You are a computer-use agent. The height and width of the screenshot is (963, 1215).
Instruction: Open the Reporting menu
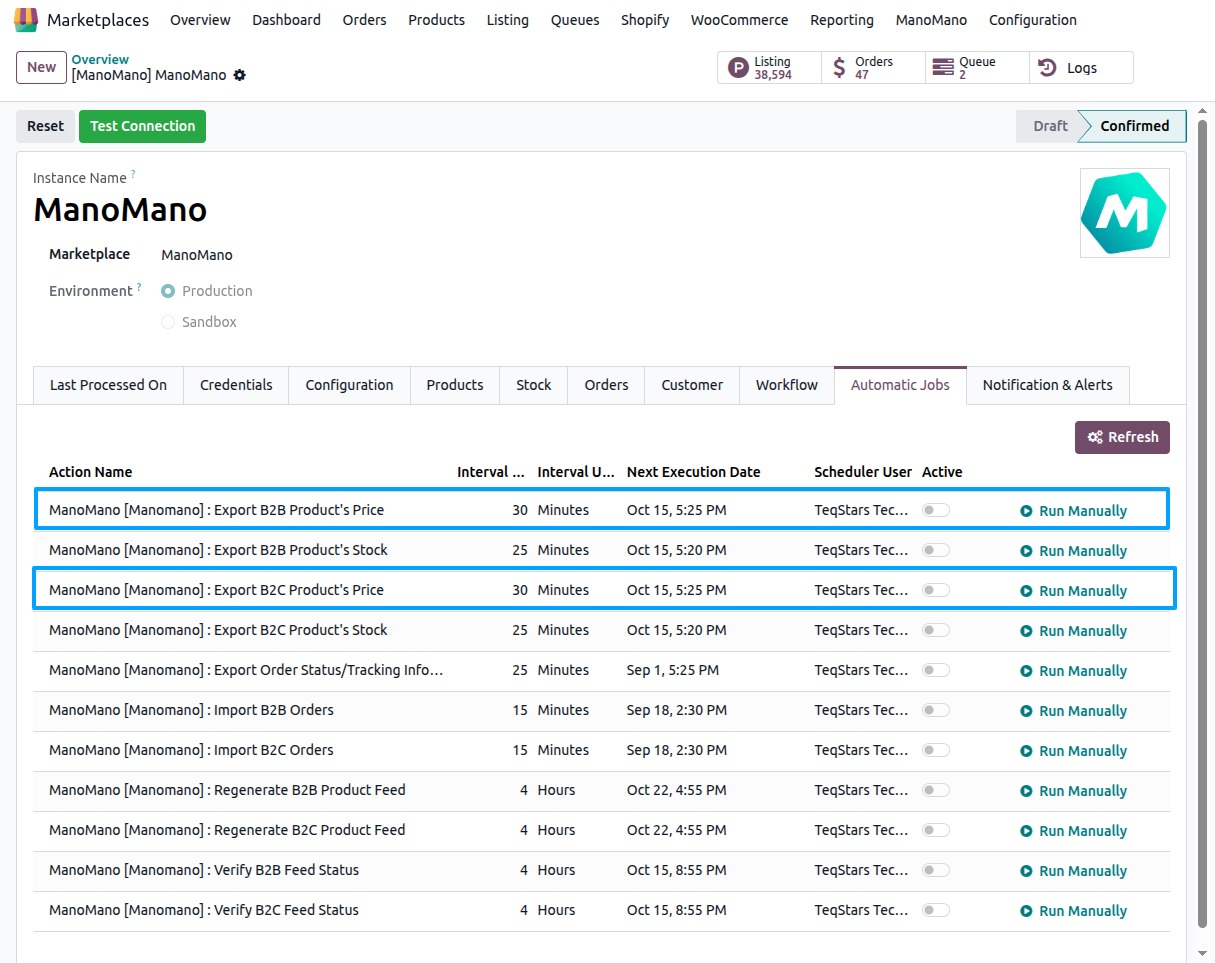tap(842, 20)
